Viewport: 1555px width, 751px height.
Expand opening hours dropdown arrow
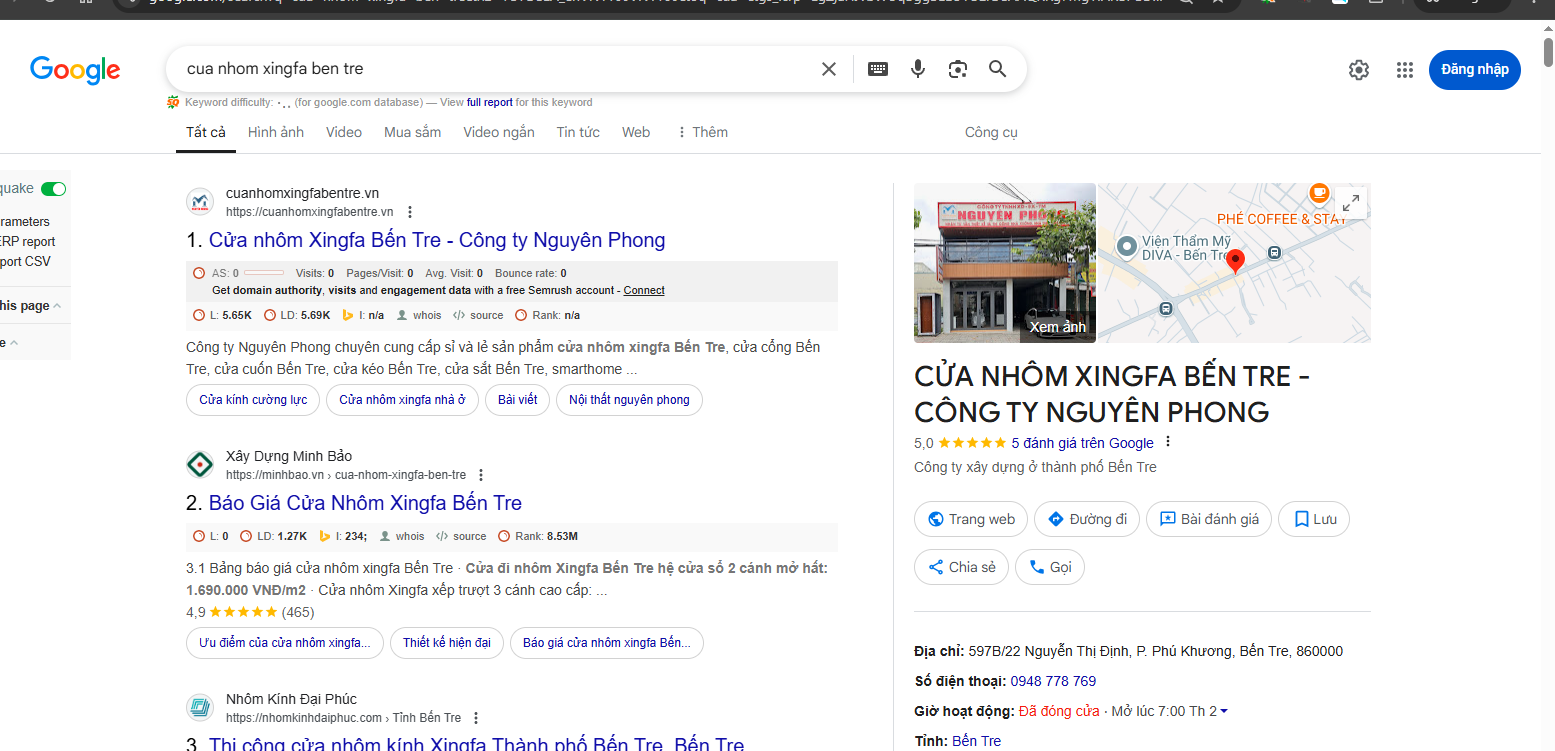pyautogui.click(x=1224, y=711)
